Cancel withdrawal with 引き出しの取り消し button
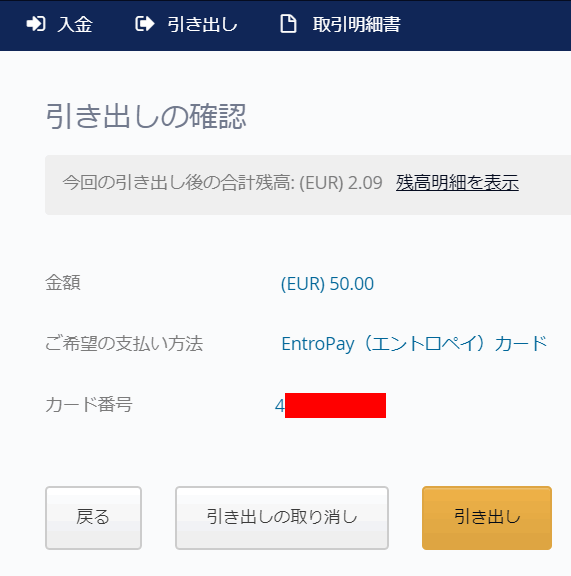 282,518
